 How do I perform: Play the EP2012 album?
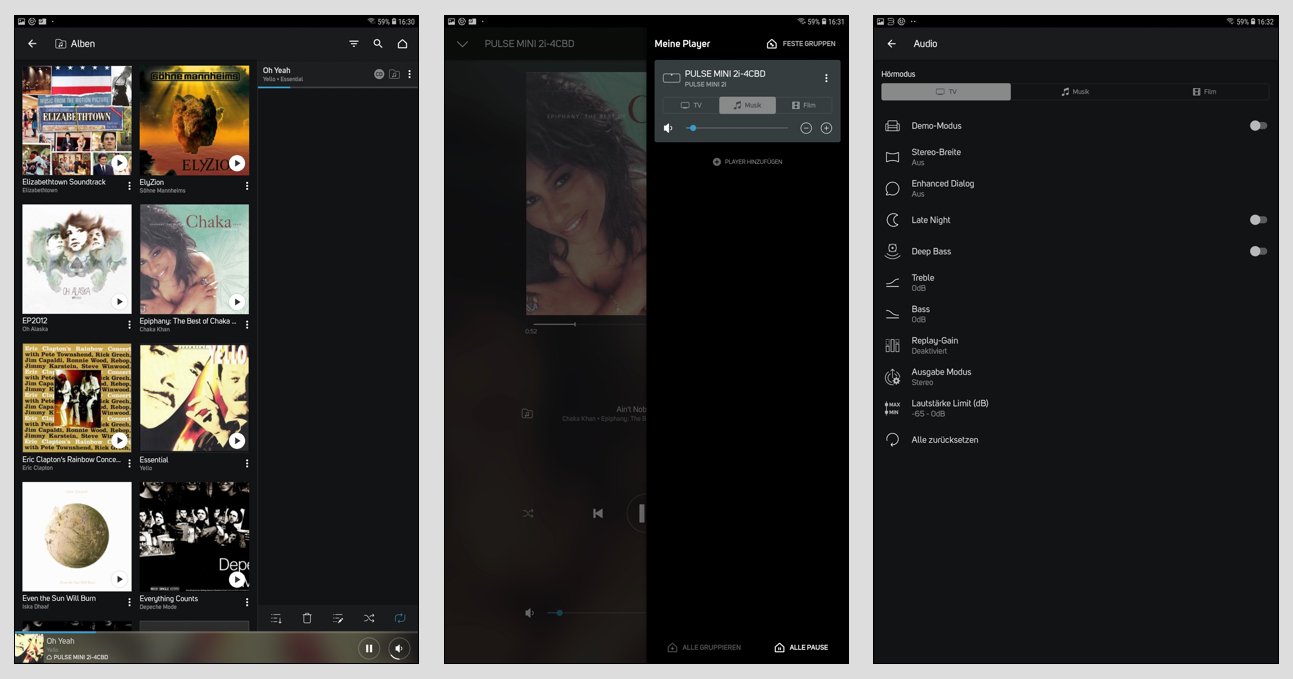pyautogui.click(x=119, y=302)
